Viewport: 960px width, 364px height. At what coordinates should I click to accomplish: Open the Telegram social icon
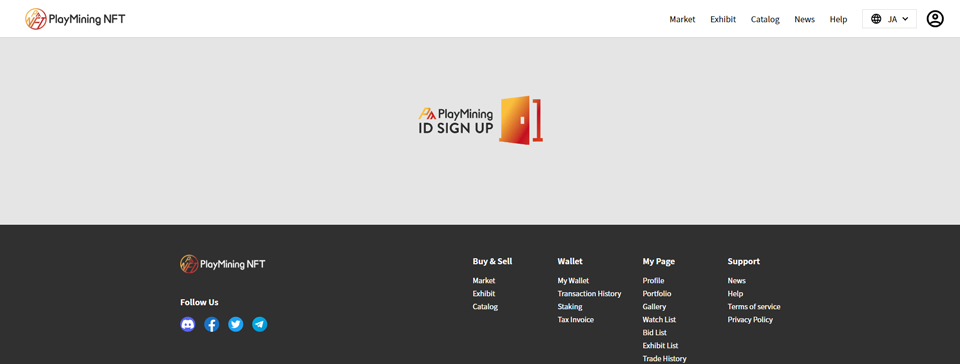coord(260,324)
